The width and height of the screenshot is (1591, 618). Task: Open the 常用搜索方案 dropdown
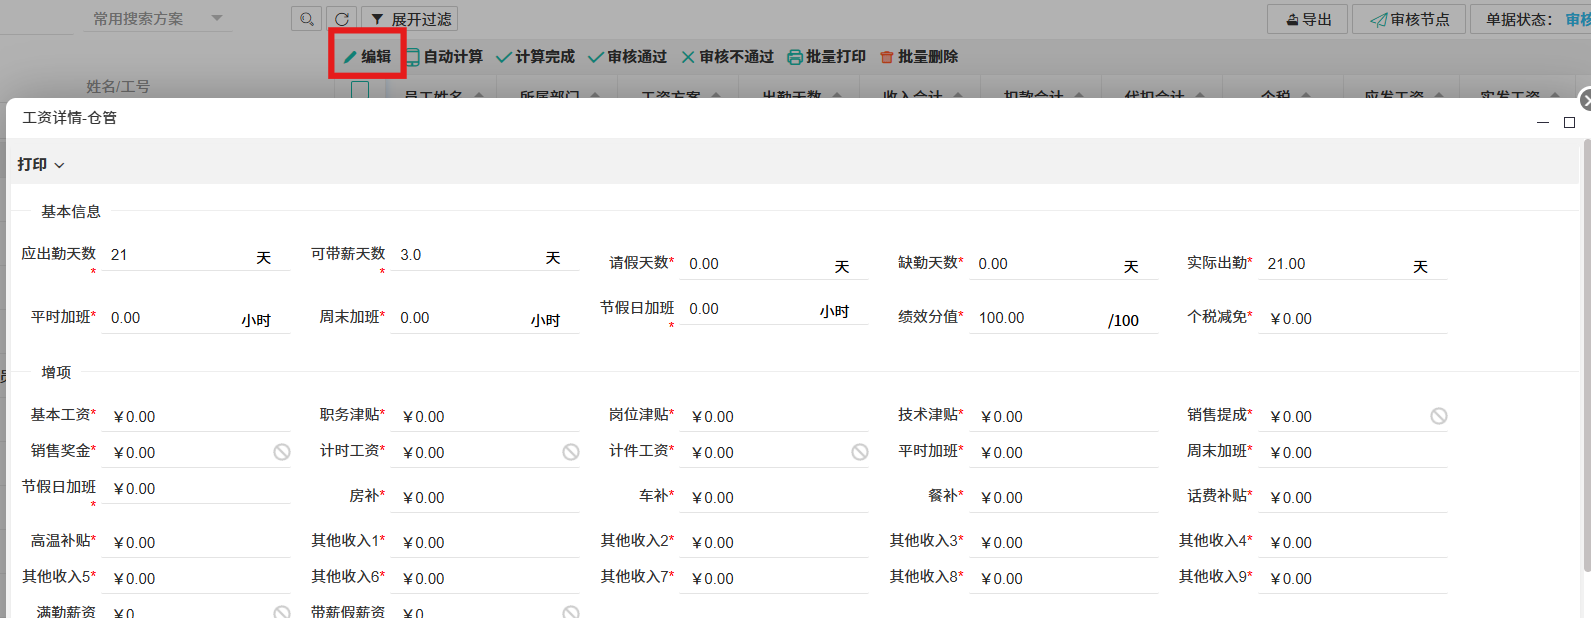(x=157, y=19)
